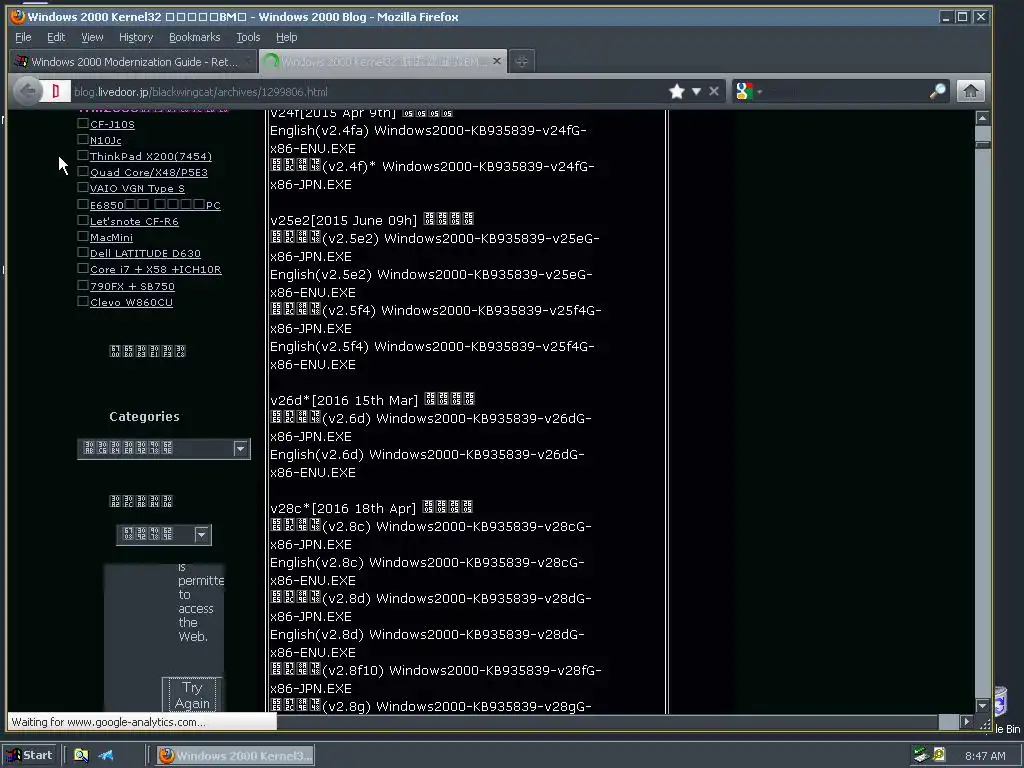Go to the Home page

(970, 91)
